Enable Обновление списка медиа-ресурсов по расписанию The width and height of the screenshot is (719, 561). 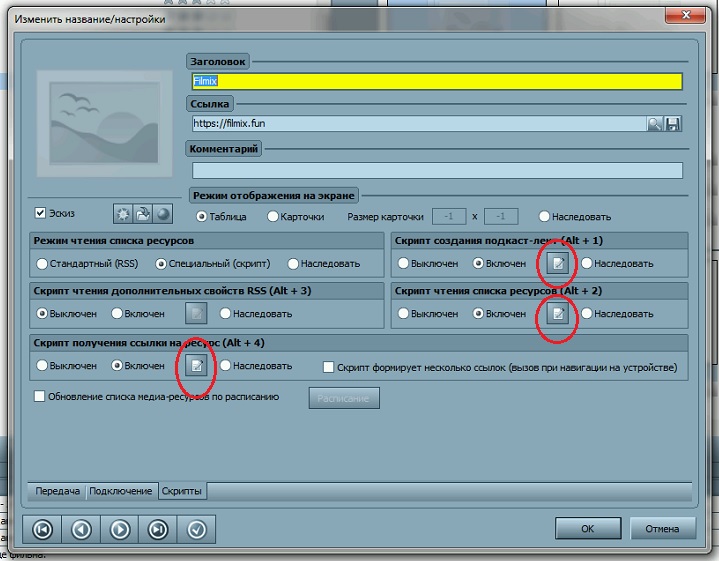click(41, 397)
